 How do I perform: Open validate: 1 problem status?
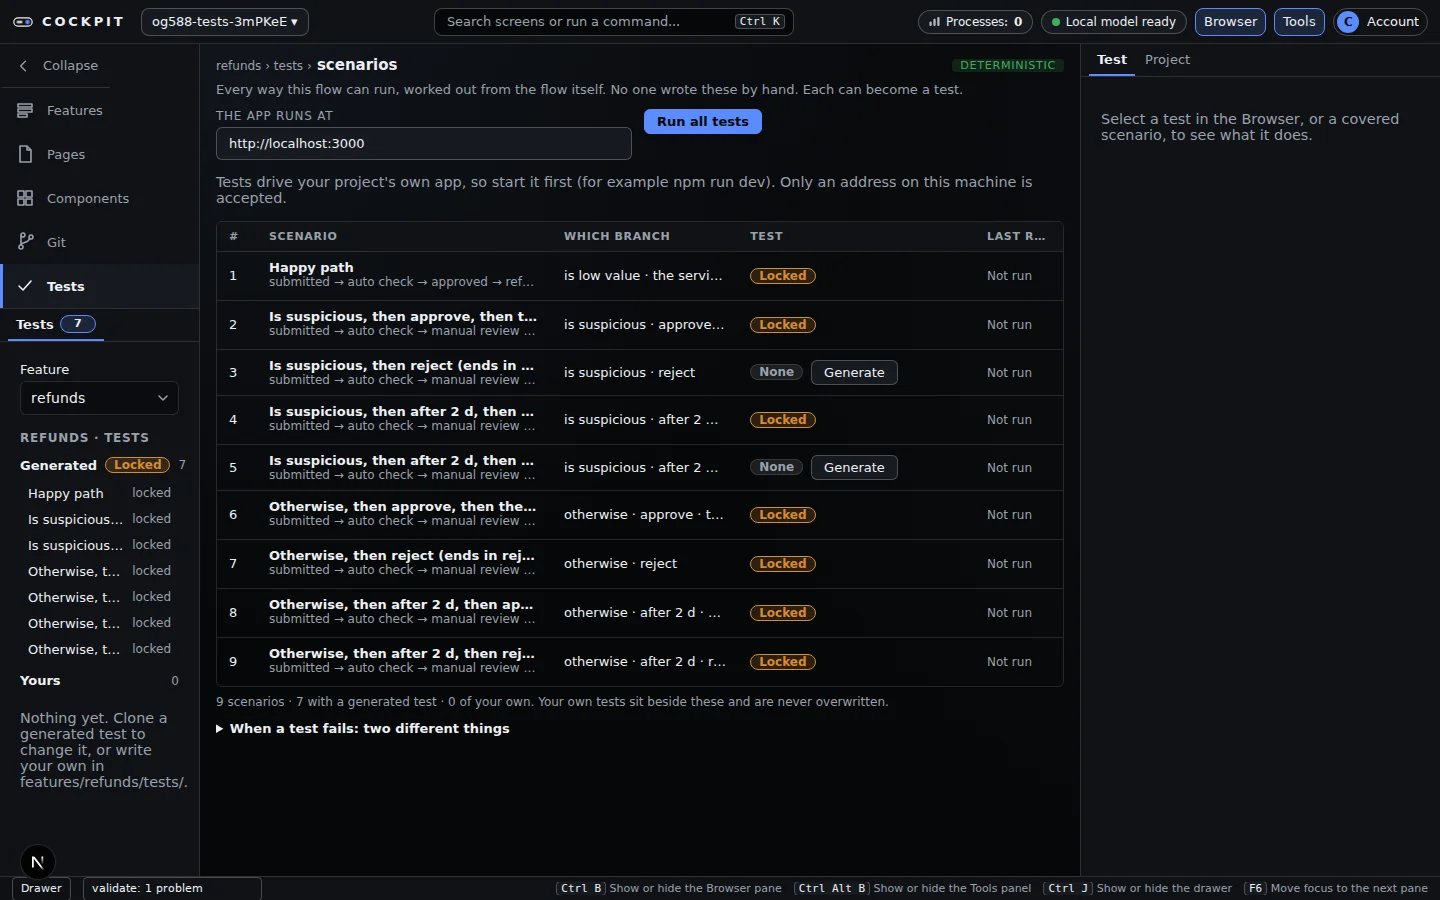[172, 888]
